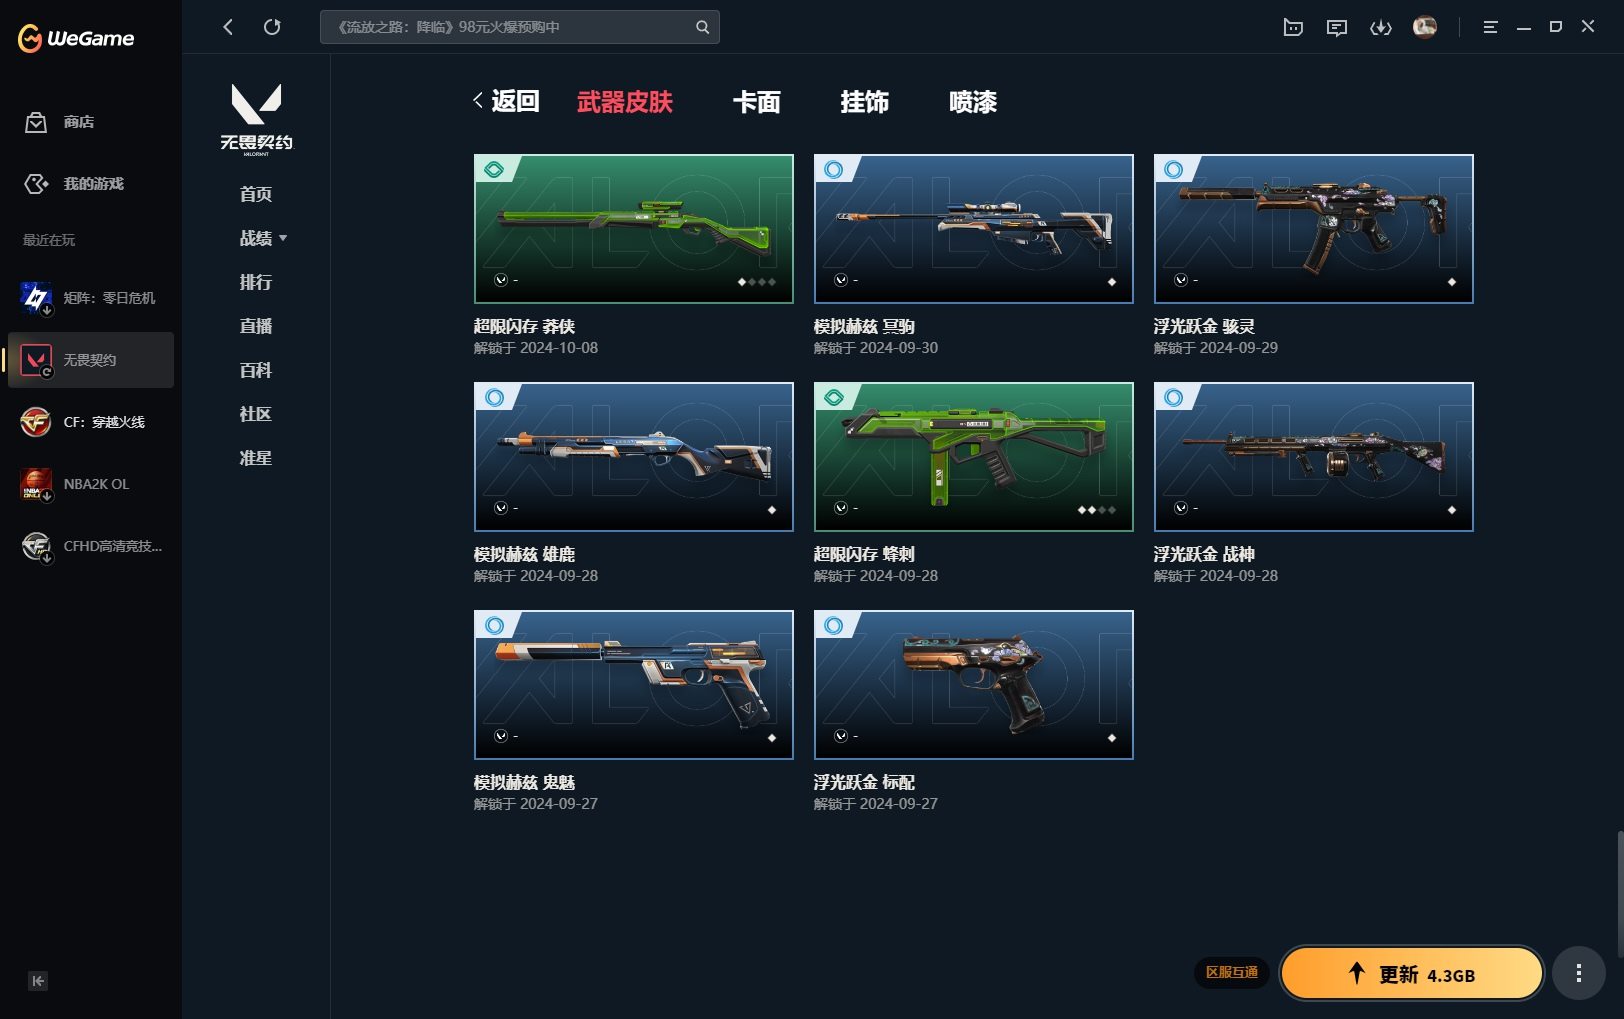Click the Valorant 无畏契约 logo
The height and width of the screenshot is (1019, 1624).
pyautogui.click(x=256, y=119)
